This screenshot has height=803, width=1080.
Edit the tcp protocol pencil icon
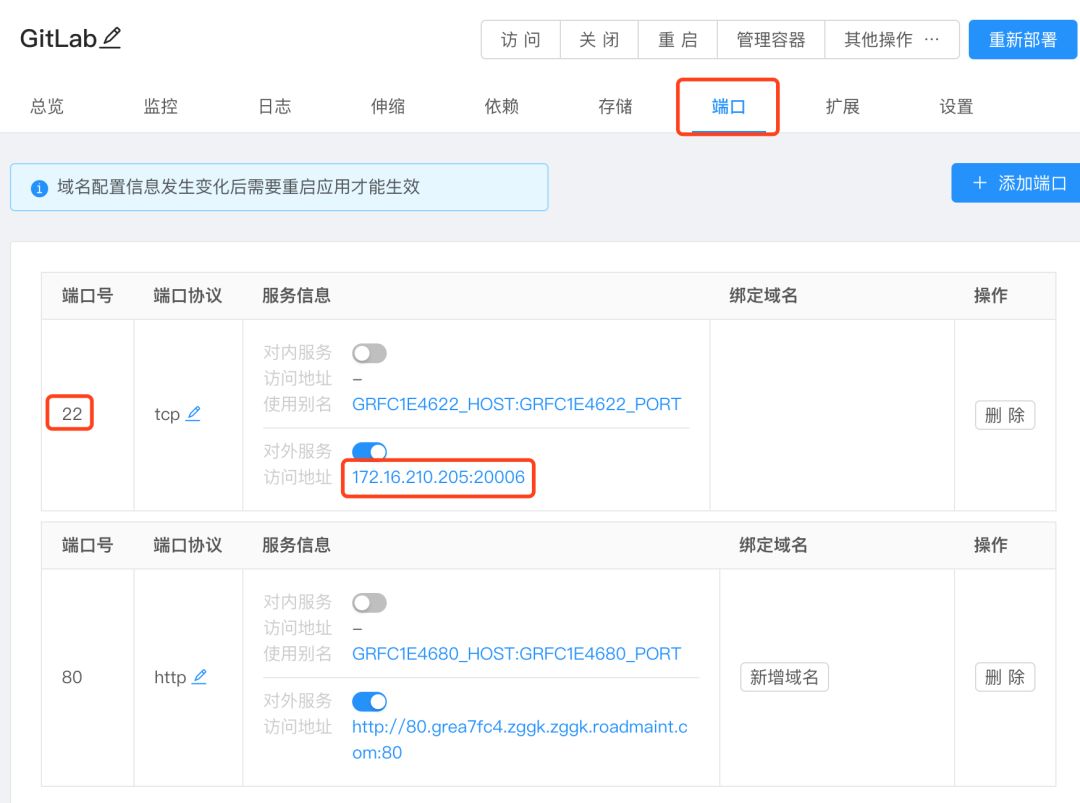click(x=194, y=413)
